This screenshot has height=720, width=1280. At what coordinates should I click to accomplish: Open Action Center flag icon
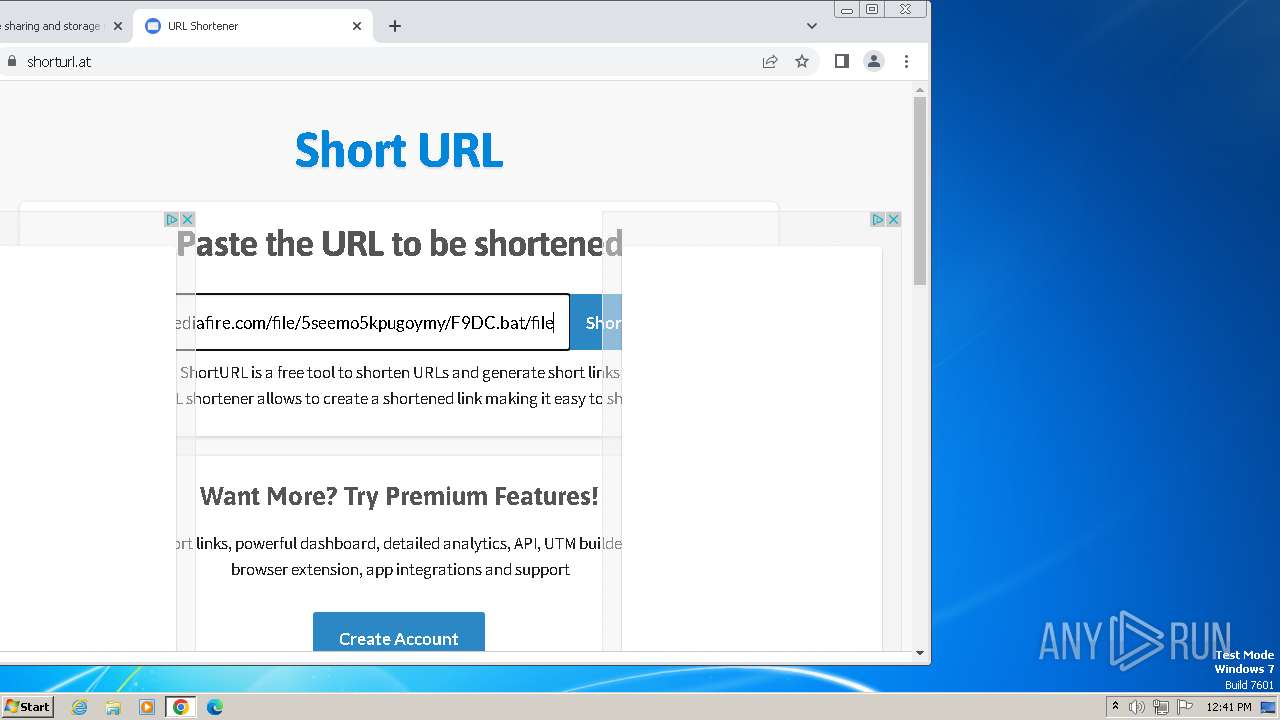(1185, 707)
